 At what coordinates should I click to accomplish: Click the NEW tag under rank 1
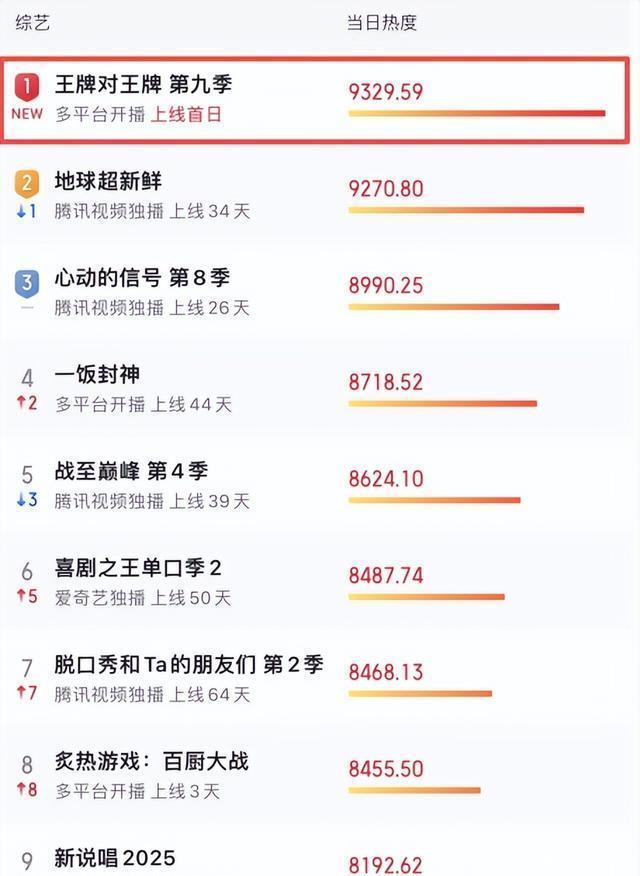tap(27, 114)
